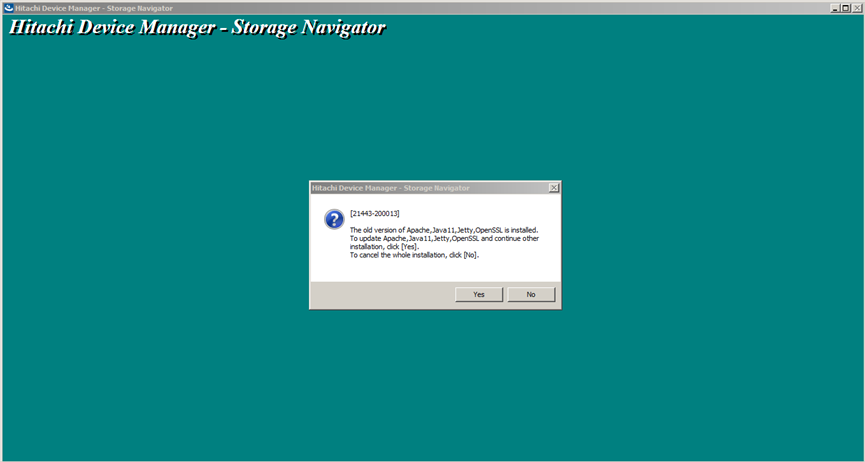
Task: Click Yes to update and continue installation
Action: point(479,294)
